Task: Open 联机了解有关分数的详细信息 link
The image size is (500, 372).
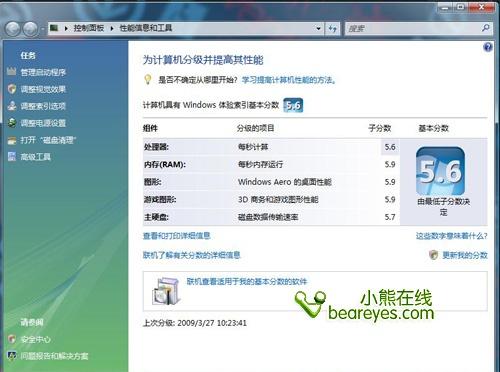Action: (192, 255)
